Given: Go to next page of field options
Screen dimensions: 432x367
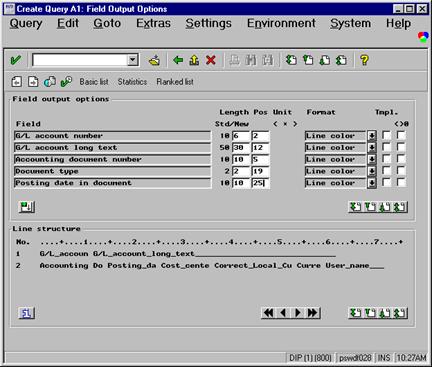Looking at the screenshot, I should click(385, 207).
